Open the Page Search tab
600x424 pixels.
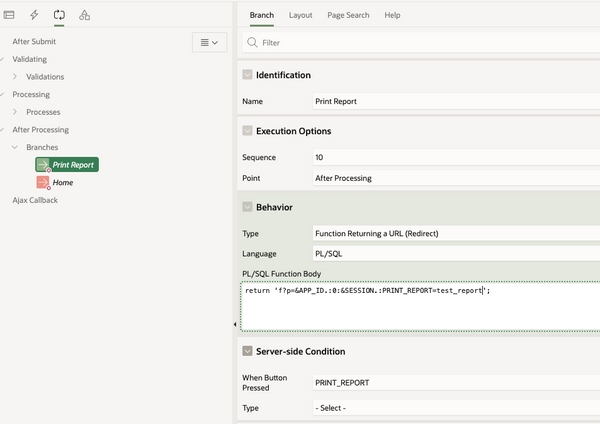(x=348, y=15)
